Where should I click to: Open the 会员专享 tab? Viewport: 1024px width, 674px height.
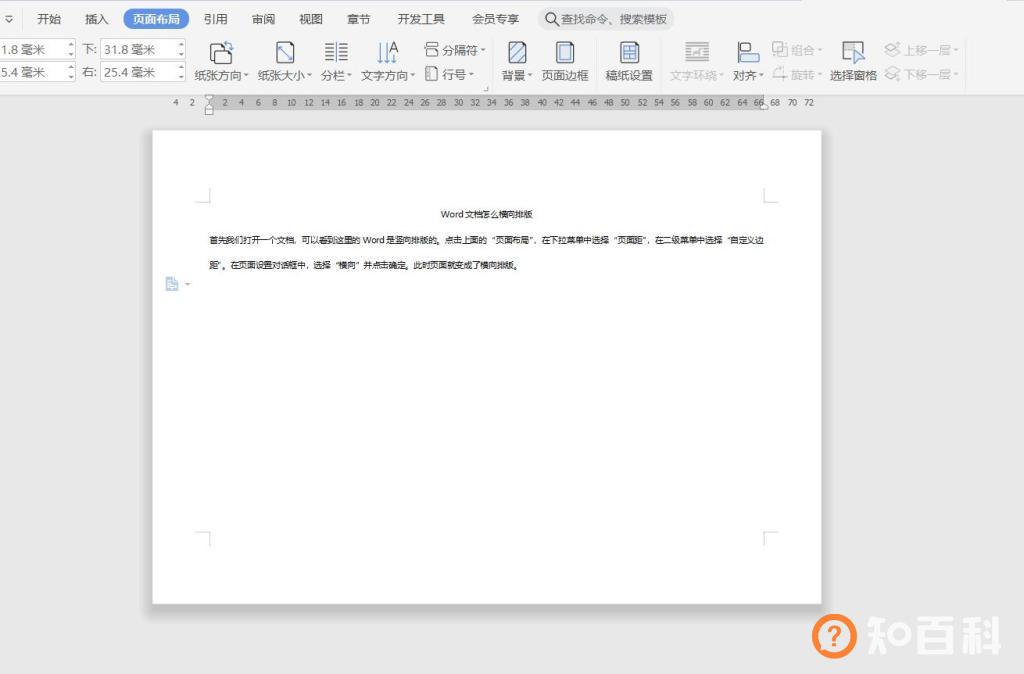[x=496, y=19]
